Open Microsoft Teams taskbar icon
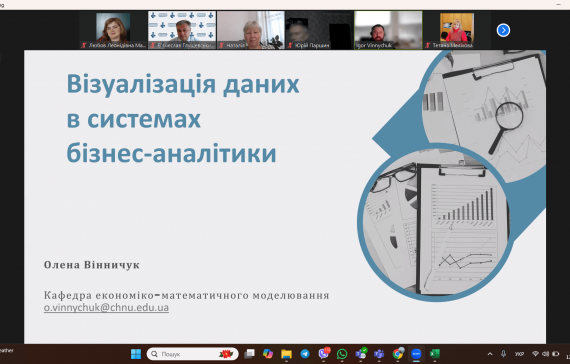Image resolution: width=570 pixels, height=364 pixels. 379,354
